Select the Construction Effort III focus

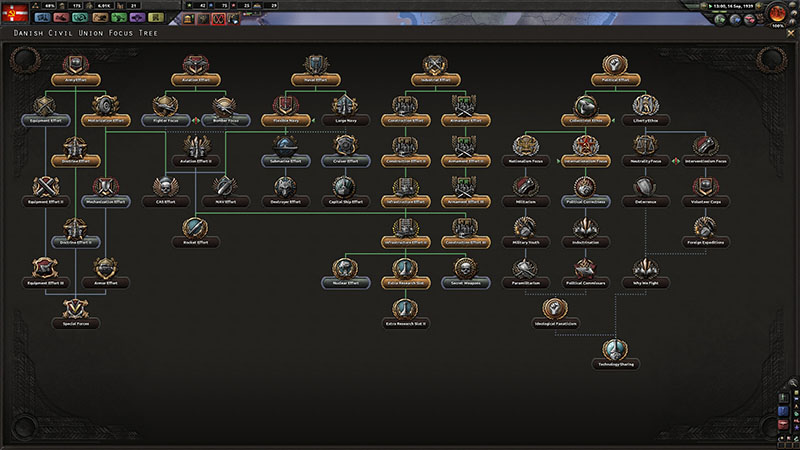tap(466, 233)
